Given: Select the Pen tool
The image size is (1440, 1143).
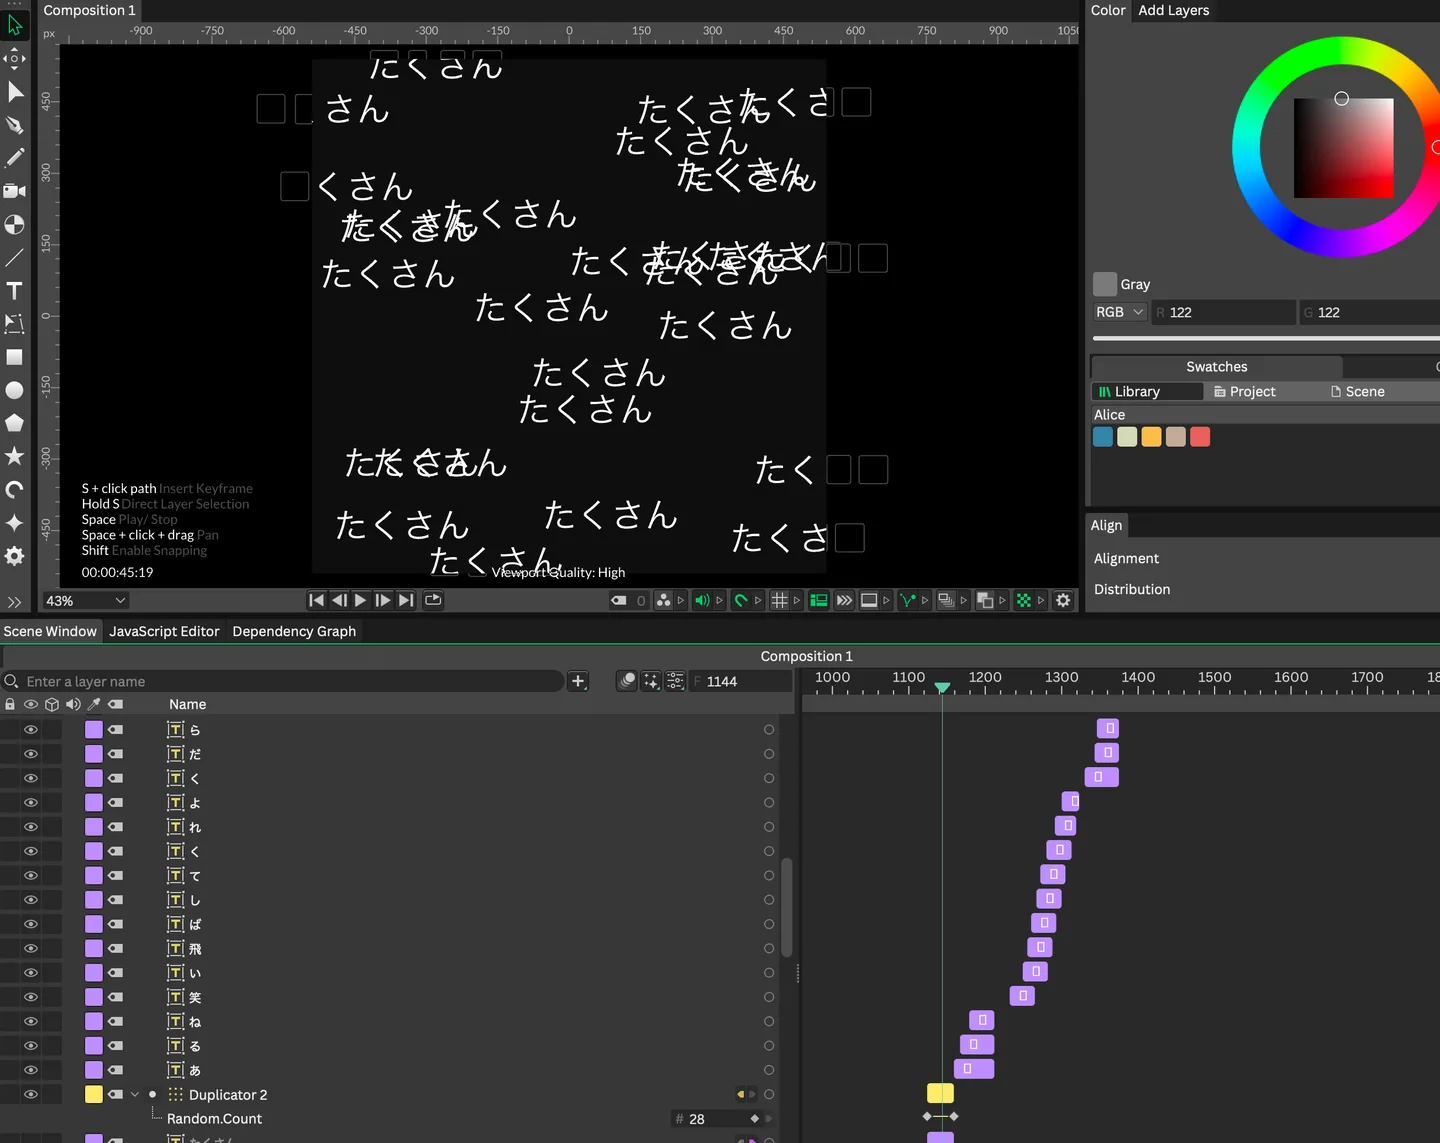Looking at the screenshot, I should pyautogui.click(x=14, y=125).
